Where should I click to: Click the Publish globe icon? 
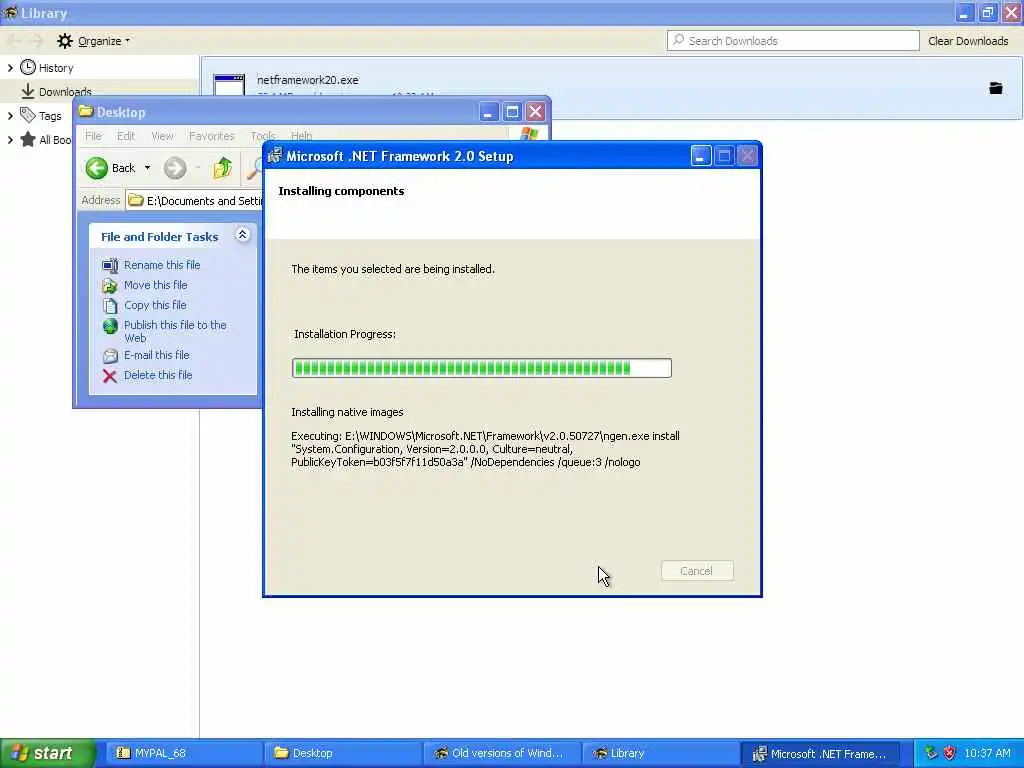pos(110,326)
